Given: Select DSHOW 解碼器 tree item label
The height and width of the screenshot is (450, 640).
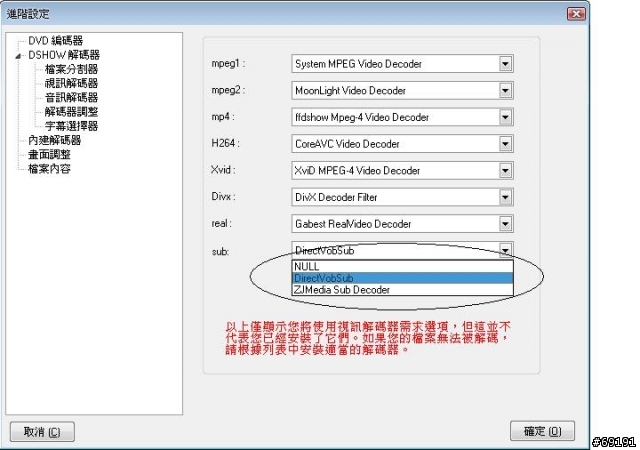Looking at the screenshot, I should coord(64,55).
